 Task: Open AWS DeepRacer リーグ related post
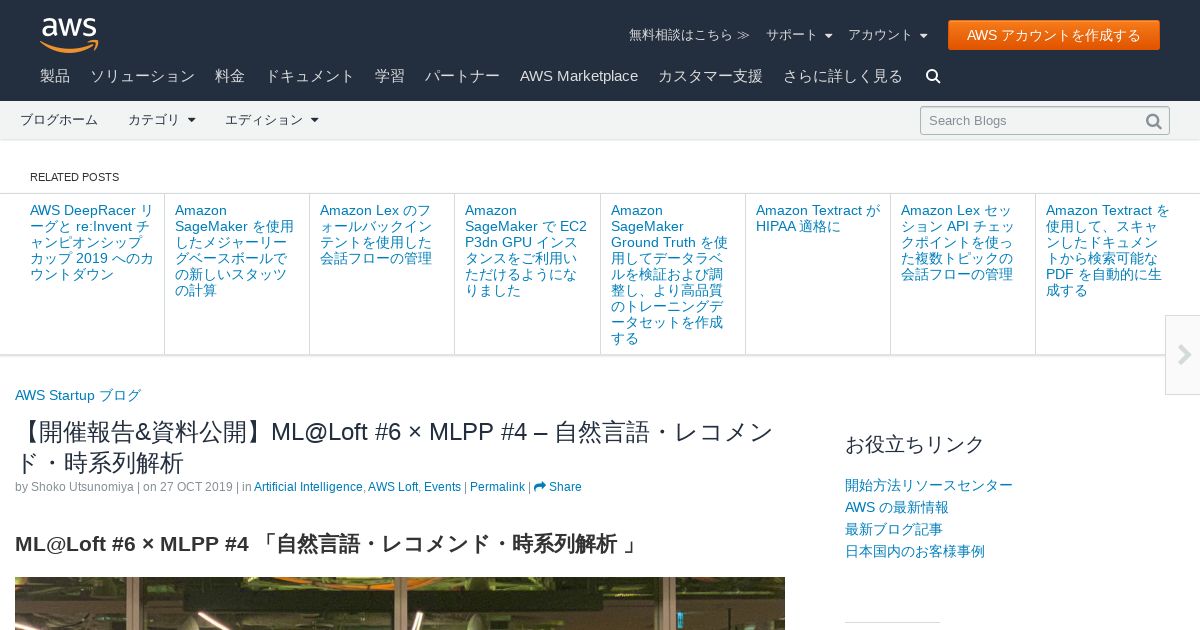(x=92, y=242)
